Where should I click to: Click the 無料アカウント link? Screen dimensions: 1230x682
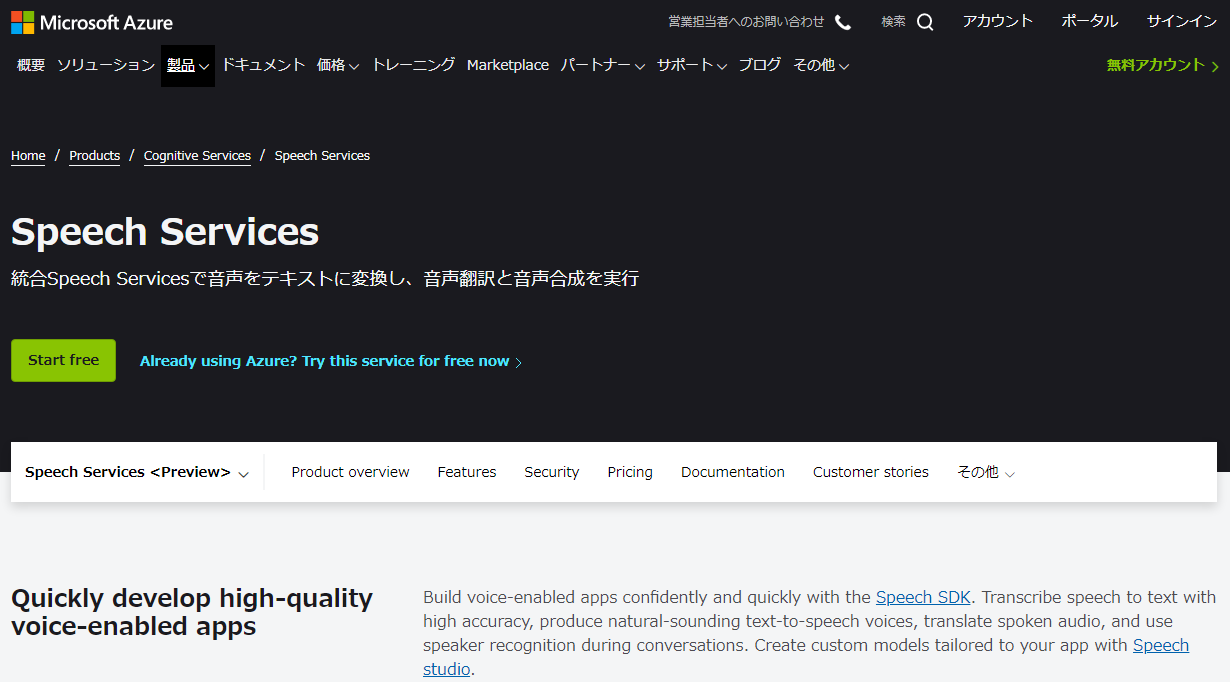pyautogui.click(x=1163, y=65)
